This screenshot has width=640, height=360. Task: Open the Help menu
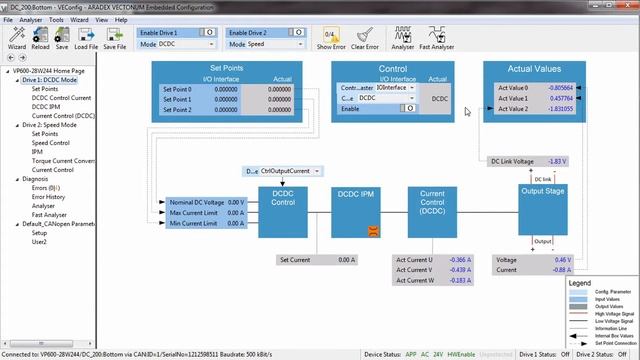click(121, 20)
